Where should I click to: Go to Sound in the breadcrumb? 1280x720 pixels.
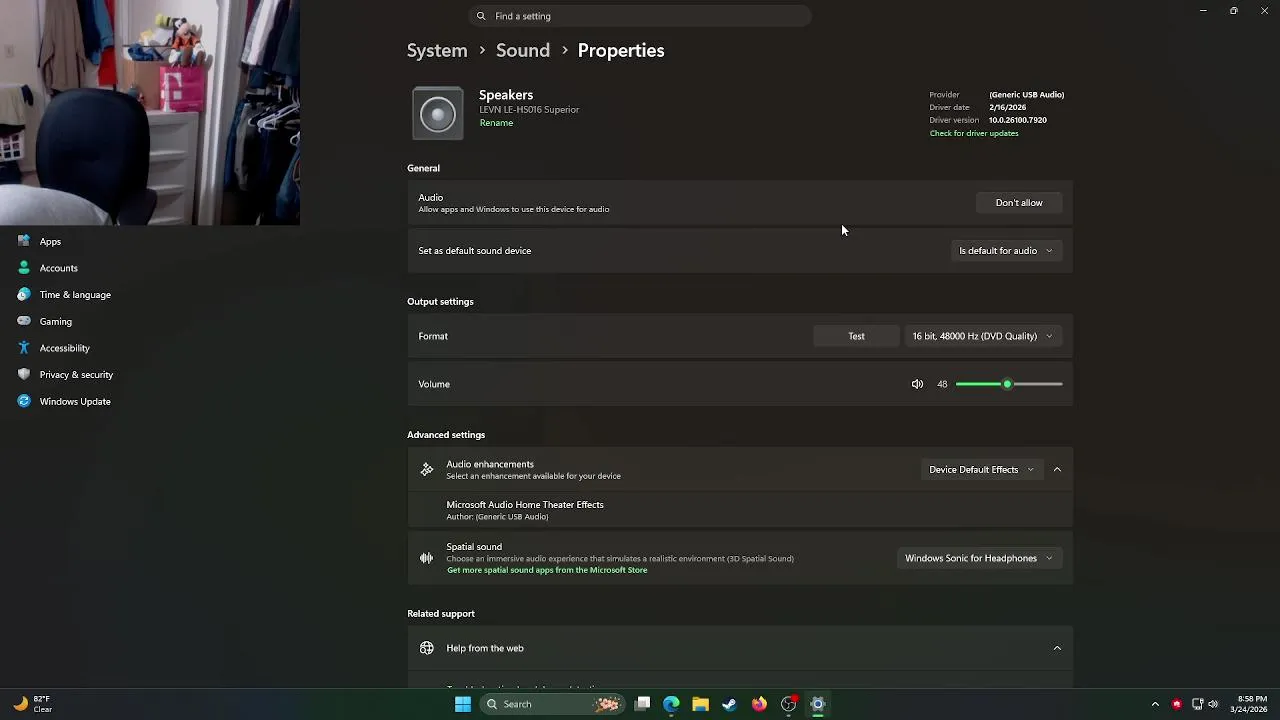(523, 50)
